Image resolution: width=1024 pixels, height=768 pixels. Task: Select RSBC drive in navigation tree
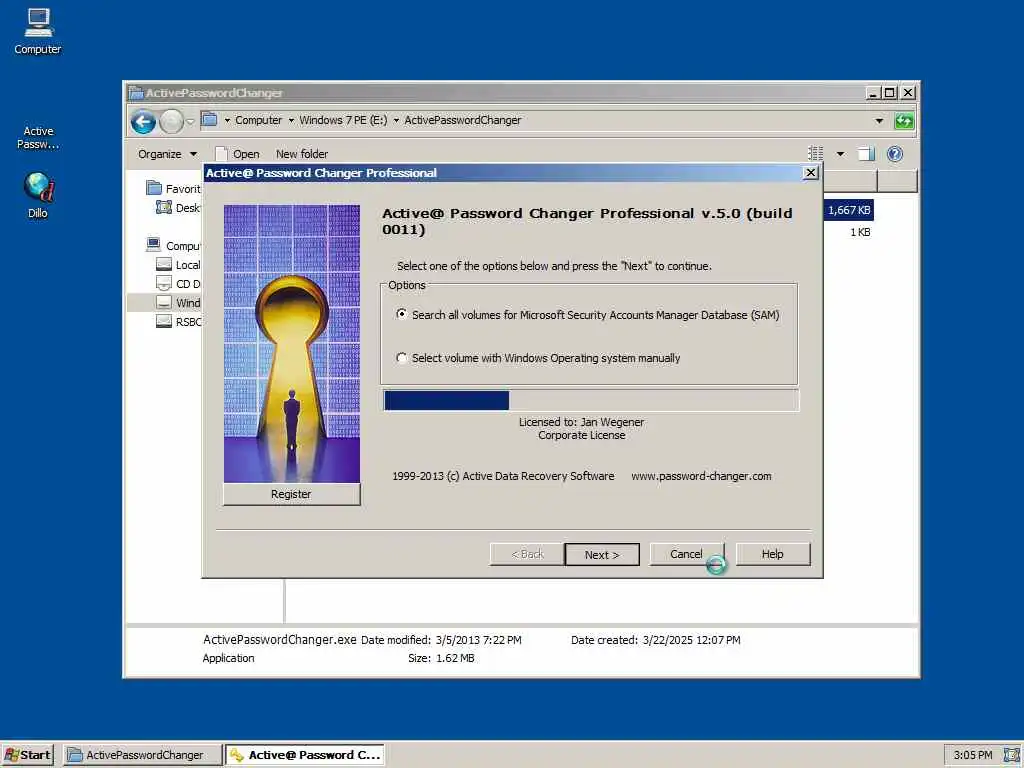point(178,321)
